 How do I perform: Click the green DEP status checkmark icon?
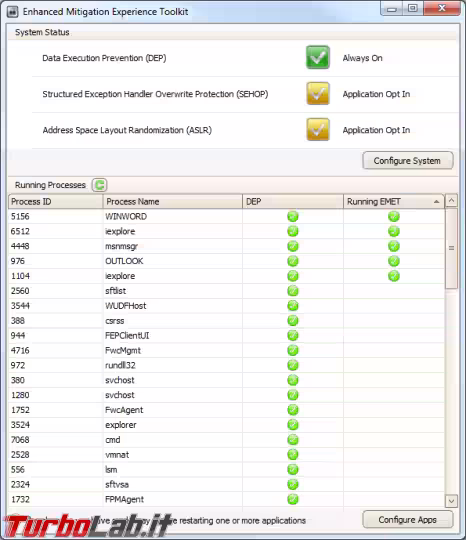[318, 57]
